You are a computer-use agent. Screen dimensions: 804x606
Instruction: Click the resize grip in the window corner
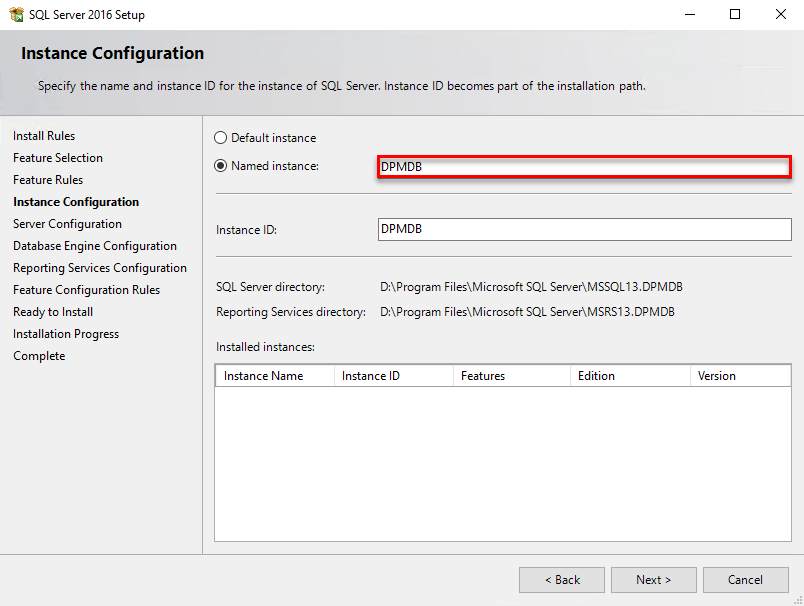tap(798, 600)
